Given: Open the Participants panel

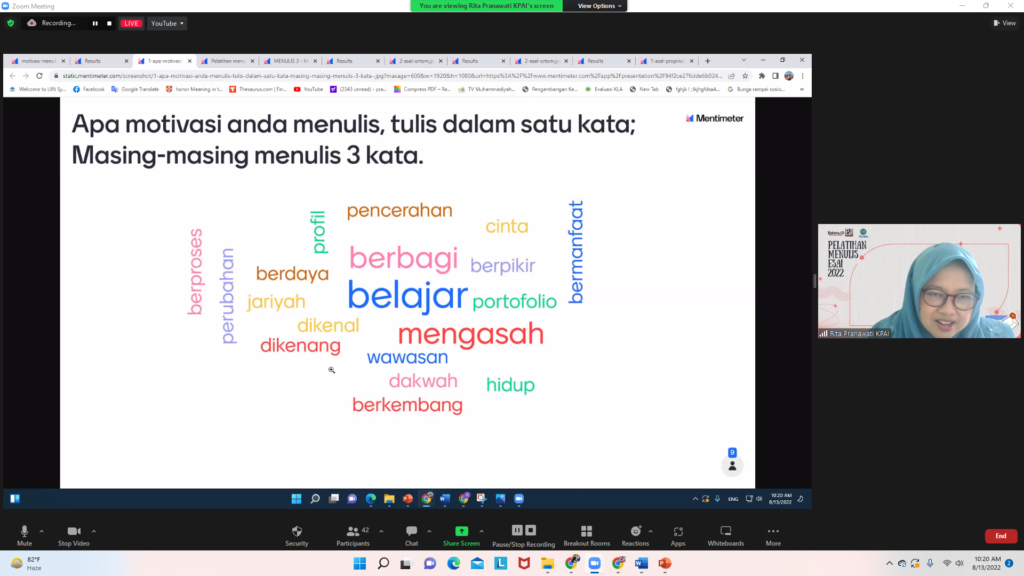Looking at the screenshot, I should pos(353,536).
